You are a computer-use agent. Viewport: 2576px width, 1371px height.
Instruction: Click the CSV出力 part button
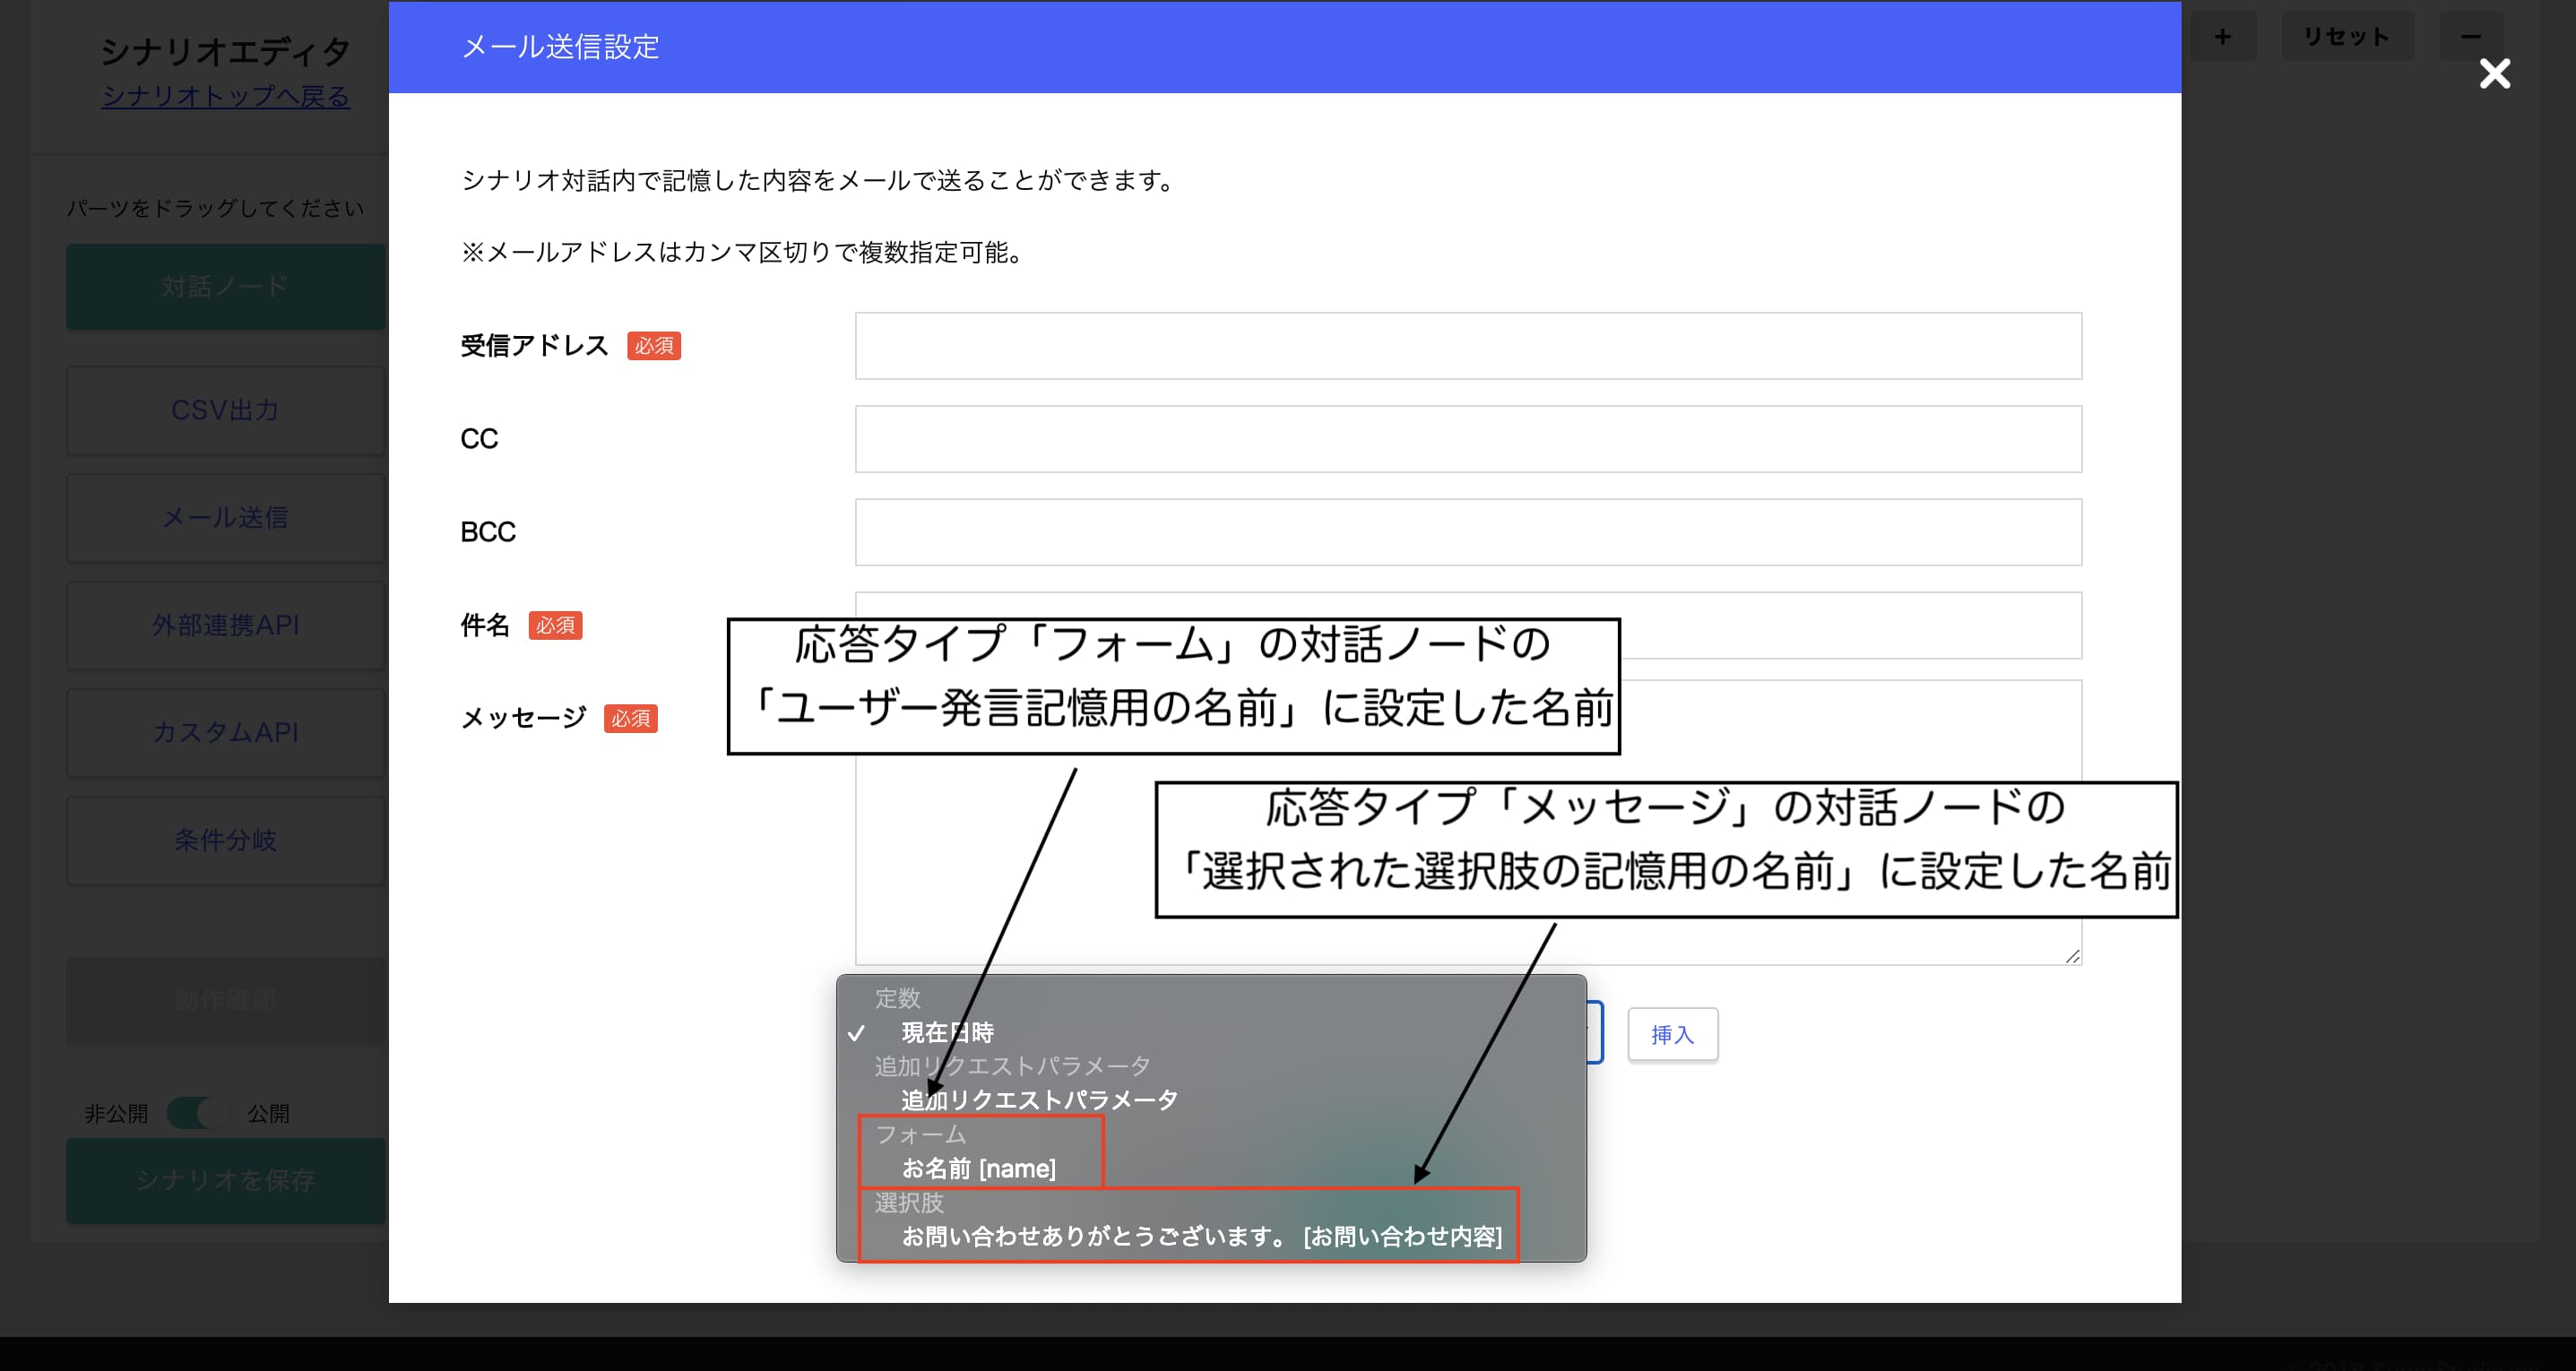[226, 410]
